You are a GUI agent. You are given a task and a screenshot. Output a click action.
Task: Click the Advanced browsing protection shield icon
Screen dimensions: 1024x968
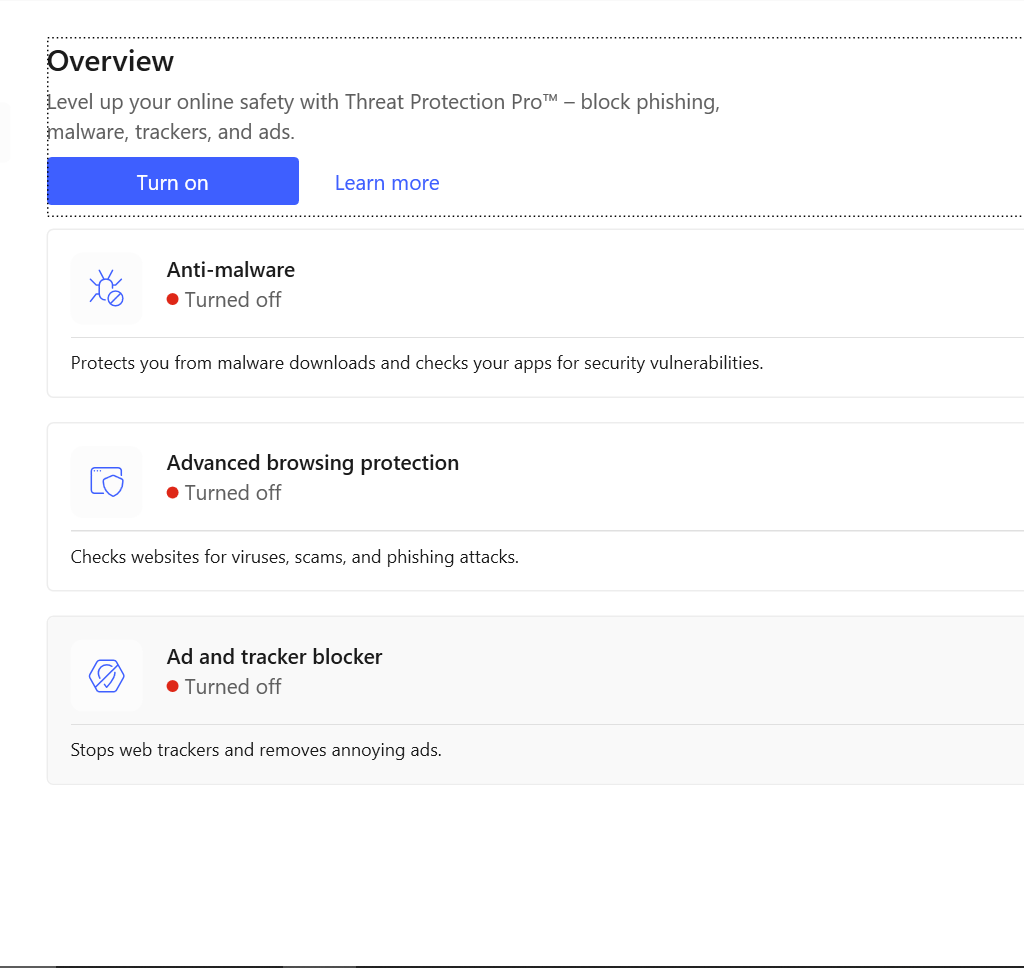pyautogui.click(x=106, y=482)
